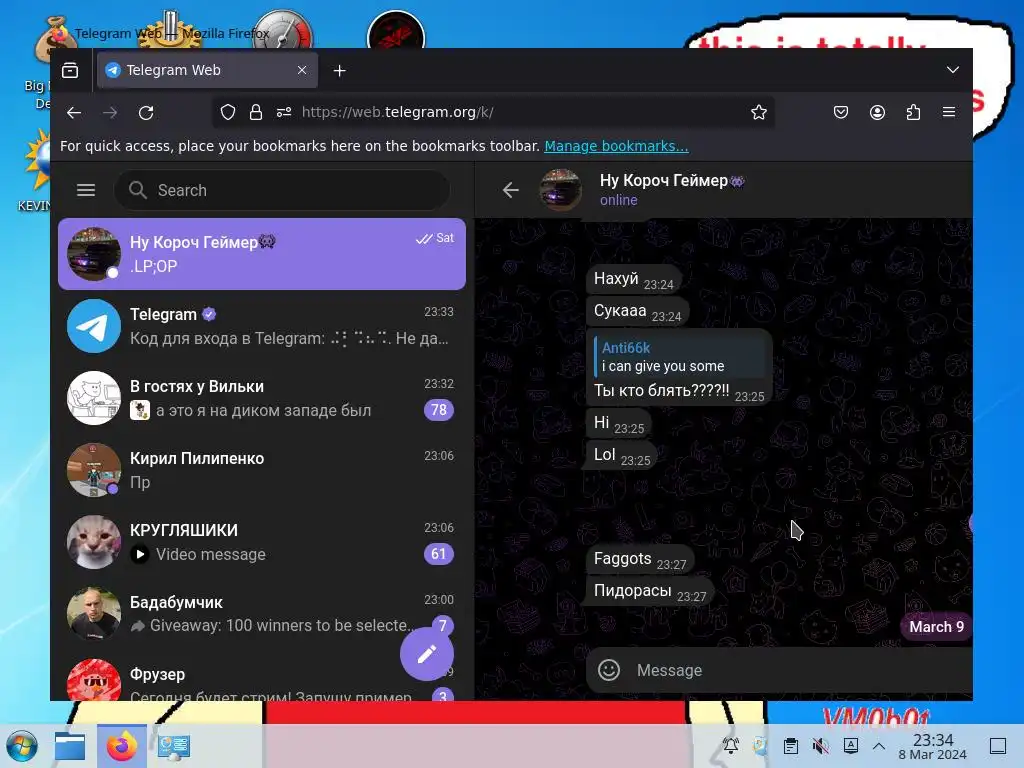Image resolution: width=1024 pixels, height=768 pixels.
Task: Close the Telegram Web tab
Action: [302, 70]
